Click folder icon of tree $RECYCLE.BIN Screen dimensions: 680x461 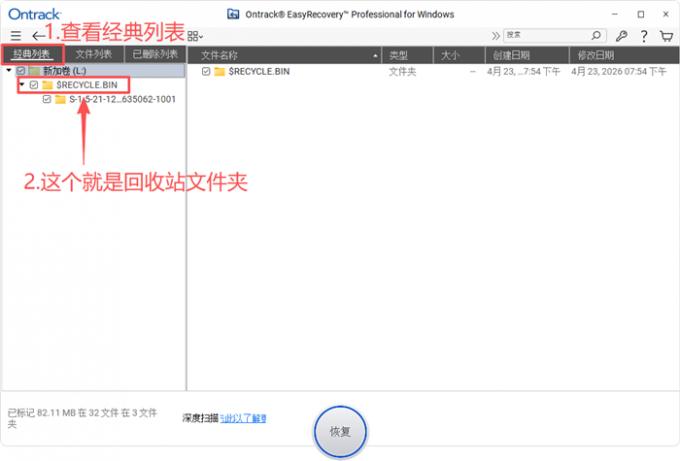point(47,85)
